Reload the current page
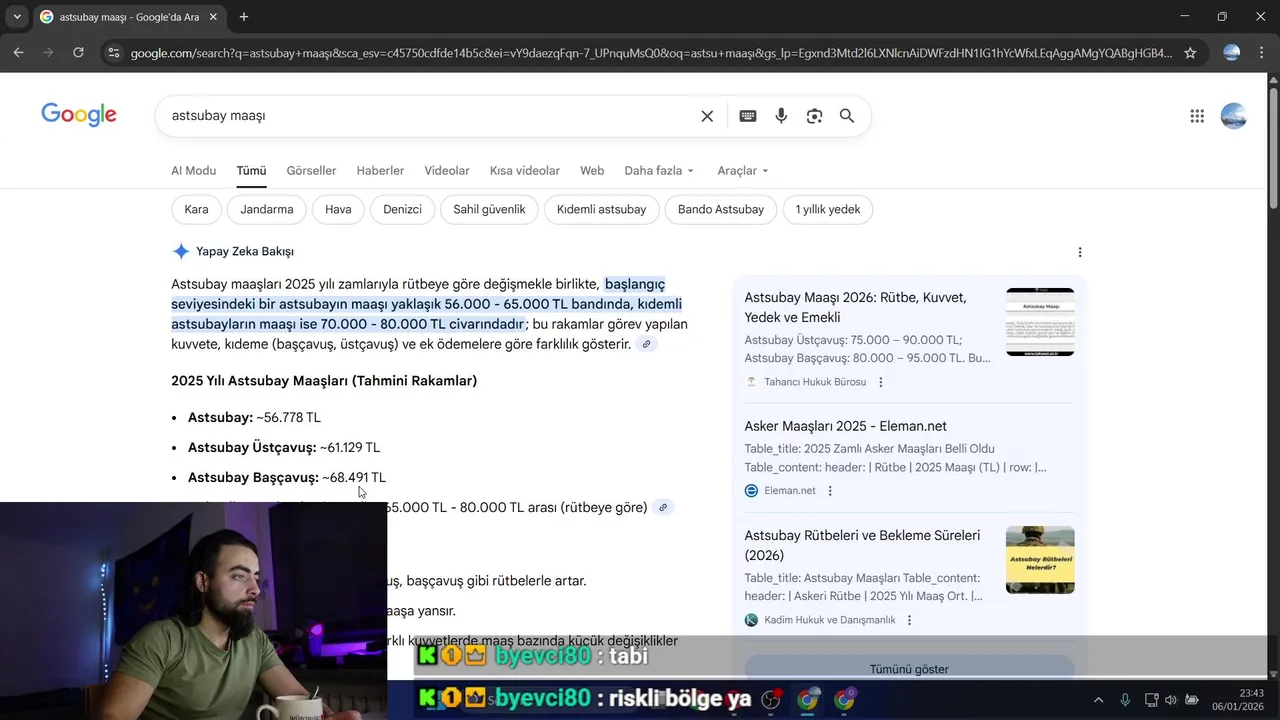Screen dimensions: 1280x720 [78, 53]
